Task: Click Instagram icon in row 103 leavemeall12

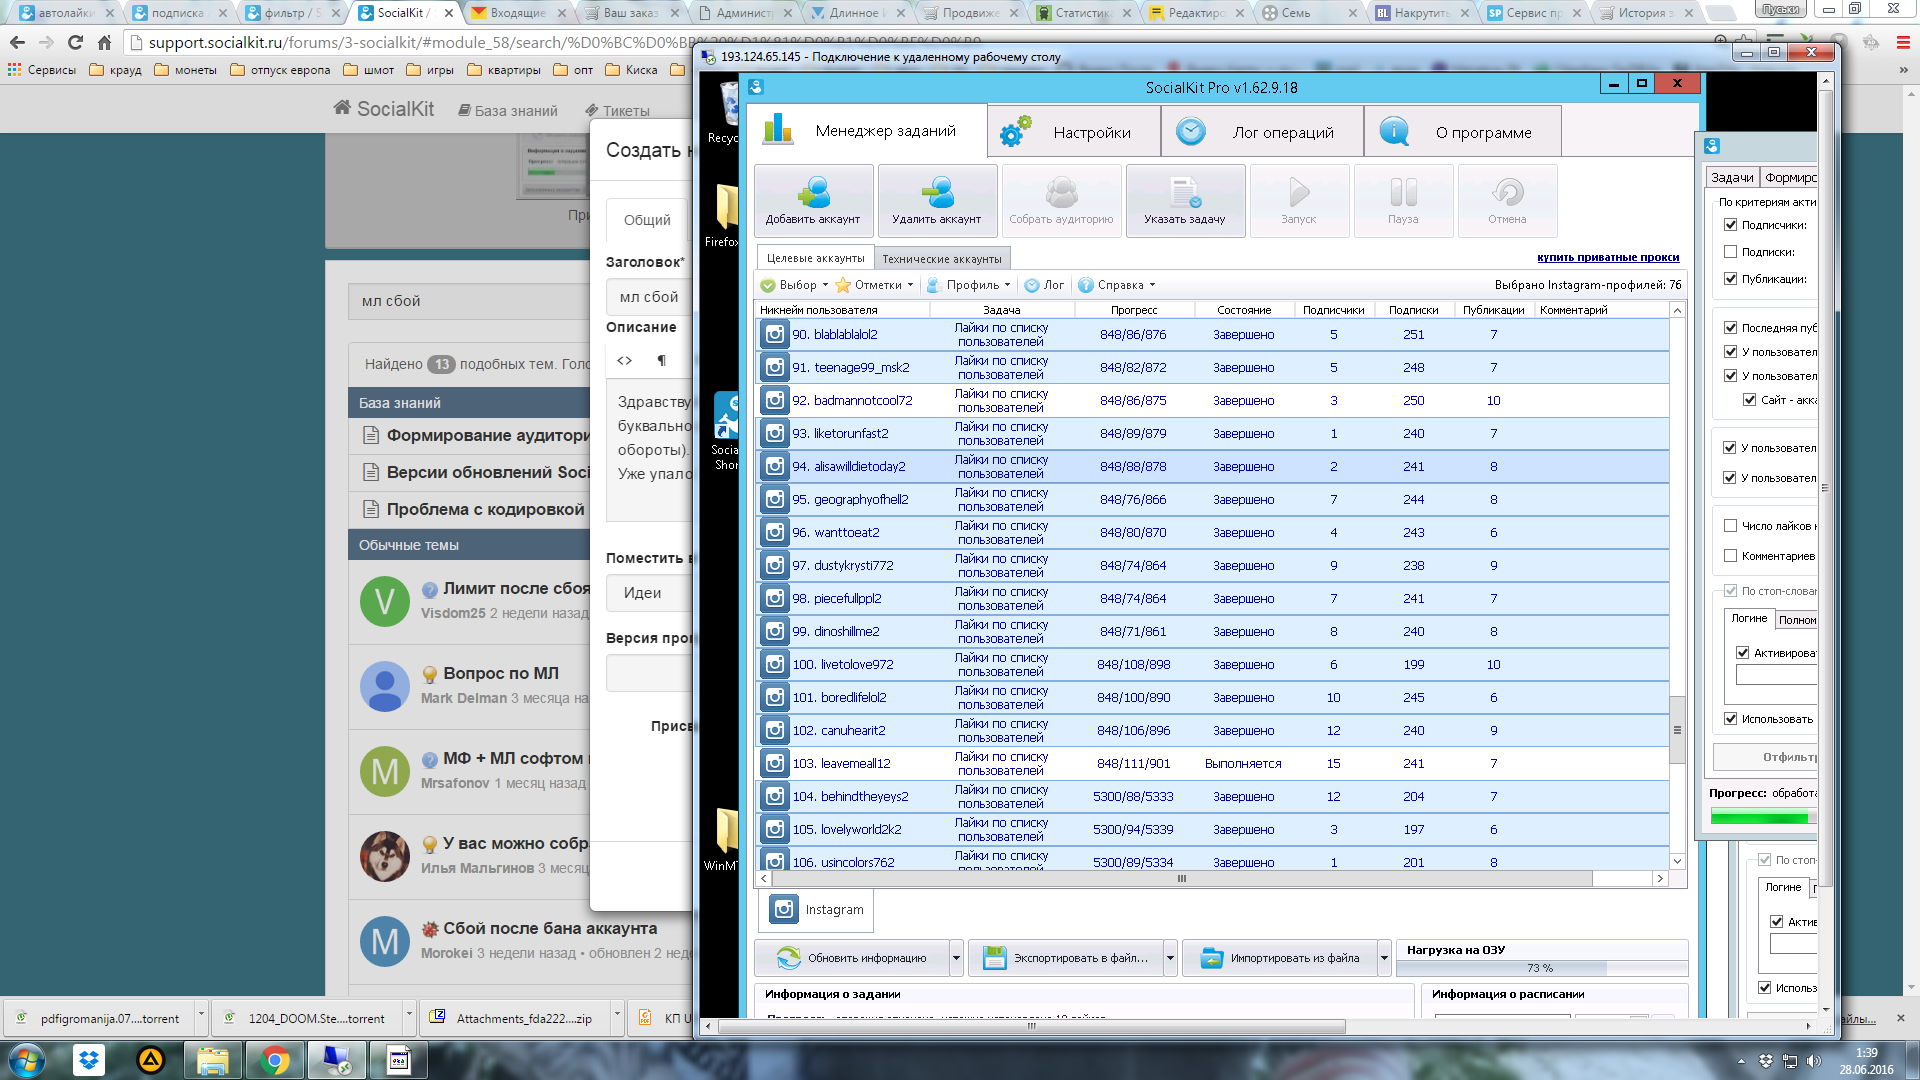Action: point(774,763)
